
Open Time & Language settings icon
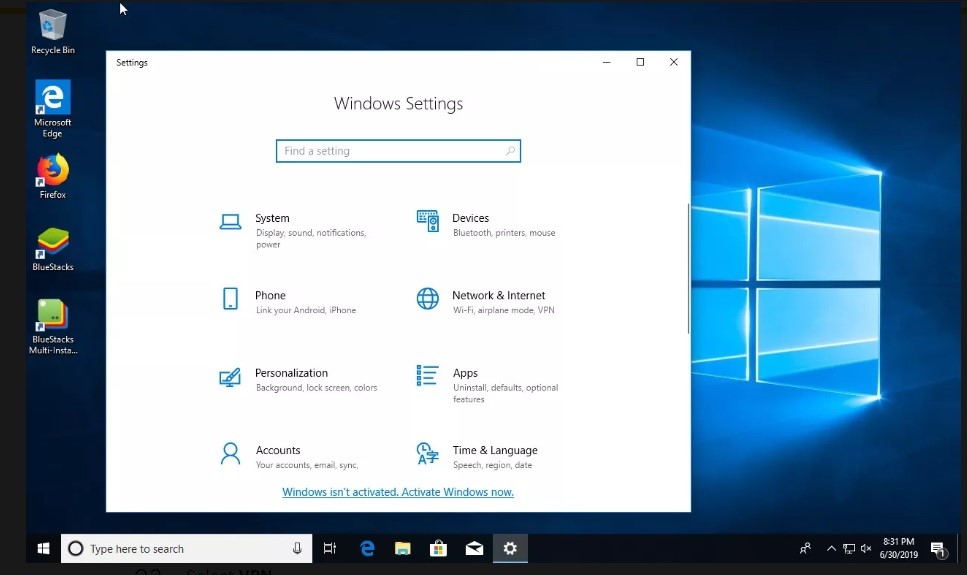(x=427, y=454)
